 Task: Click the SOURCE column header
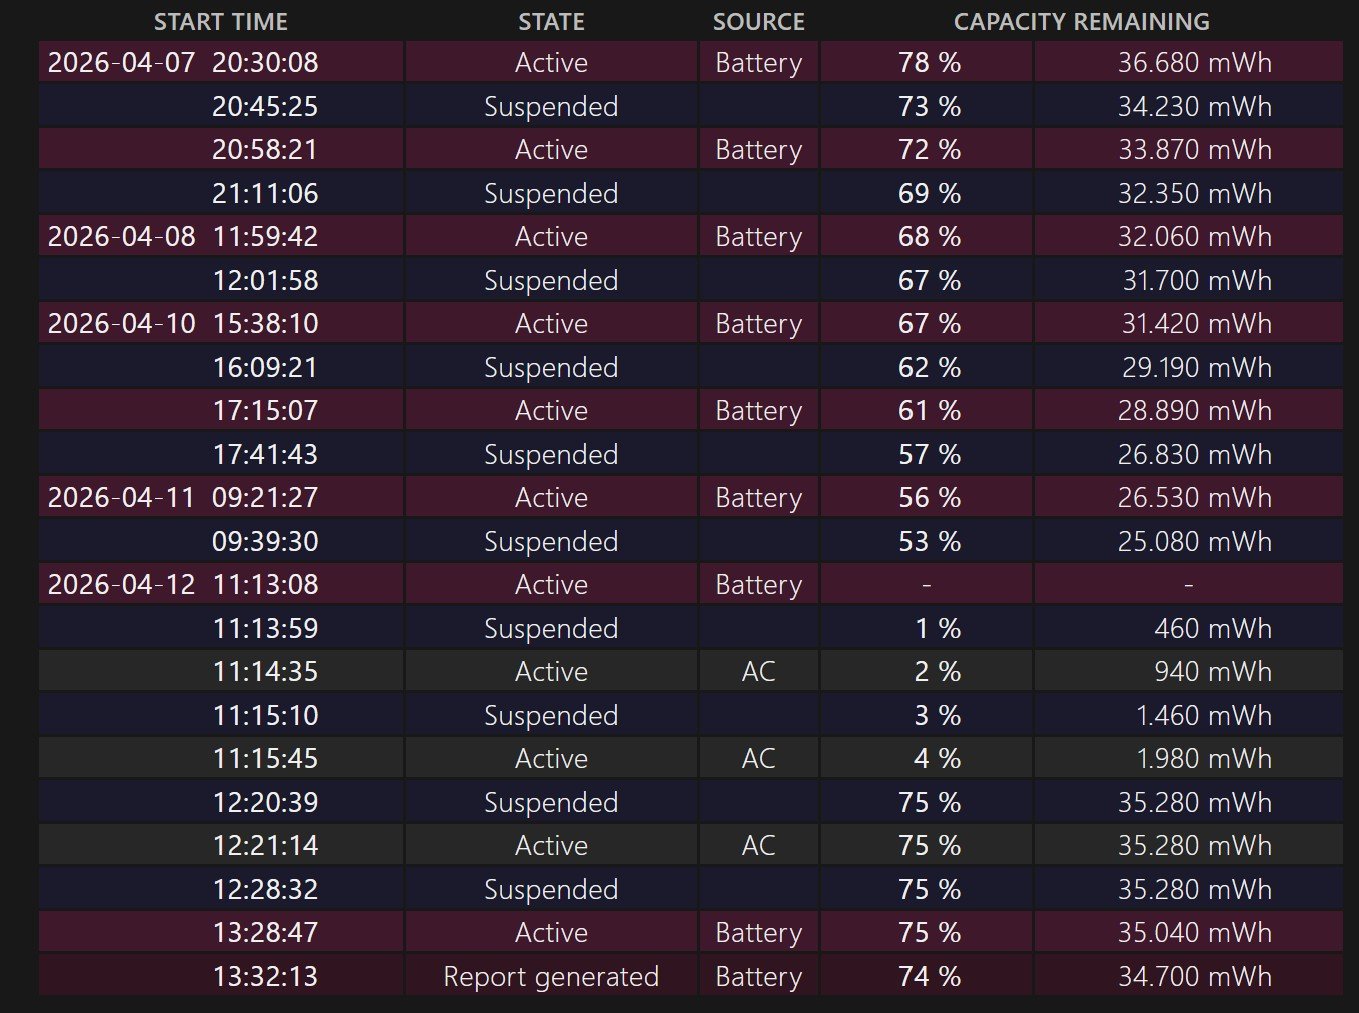(x=758, y=22)
